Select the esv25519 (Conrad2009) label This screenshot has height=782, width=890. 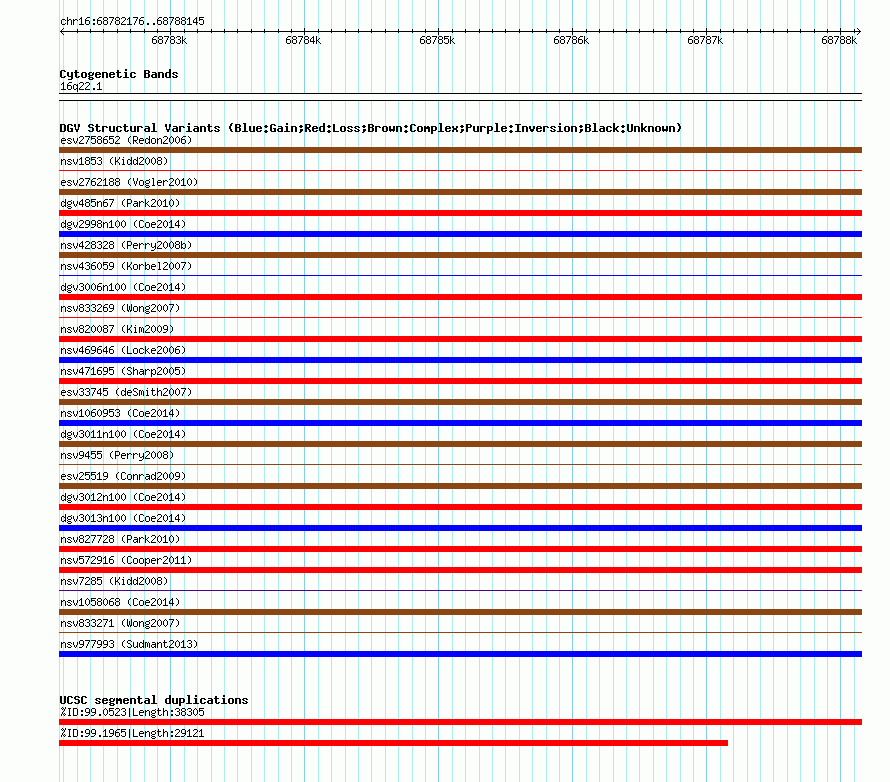click(x=123, y=476)
